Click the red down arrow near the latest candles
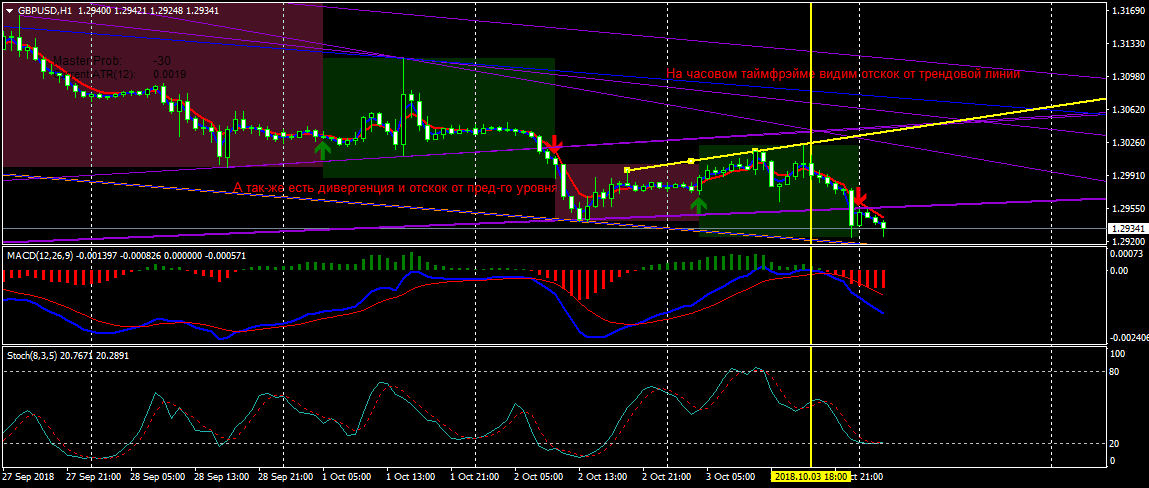The height and width of the screenshot is (488, 1149). click(x=860, y=196)
